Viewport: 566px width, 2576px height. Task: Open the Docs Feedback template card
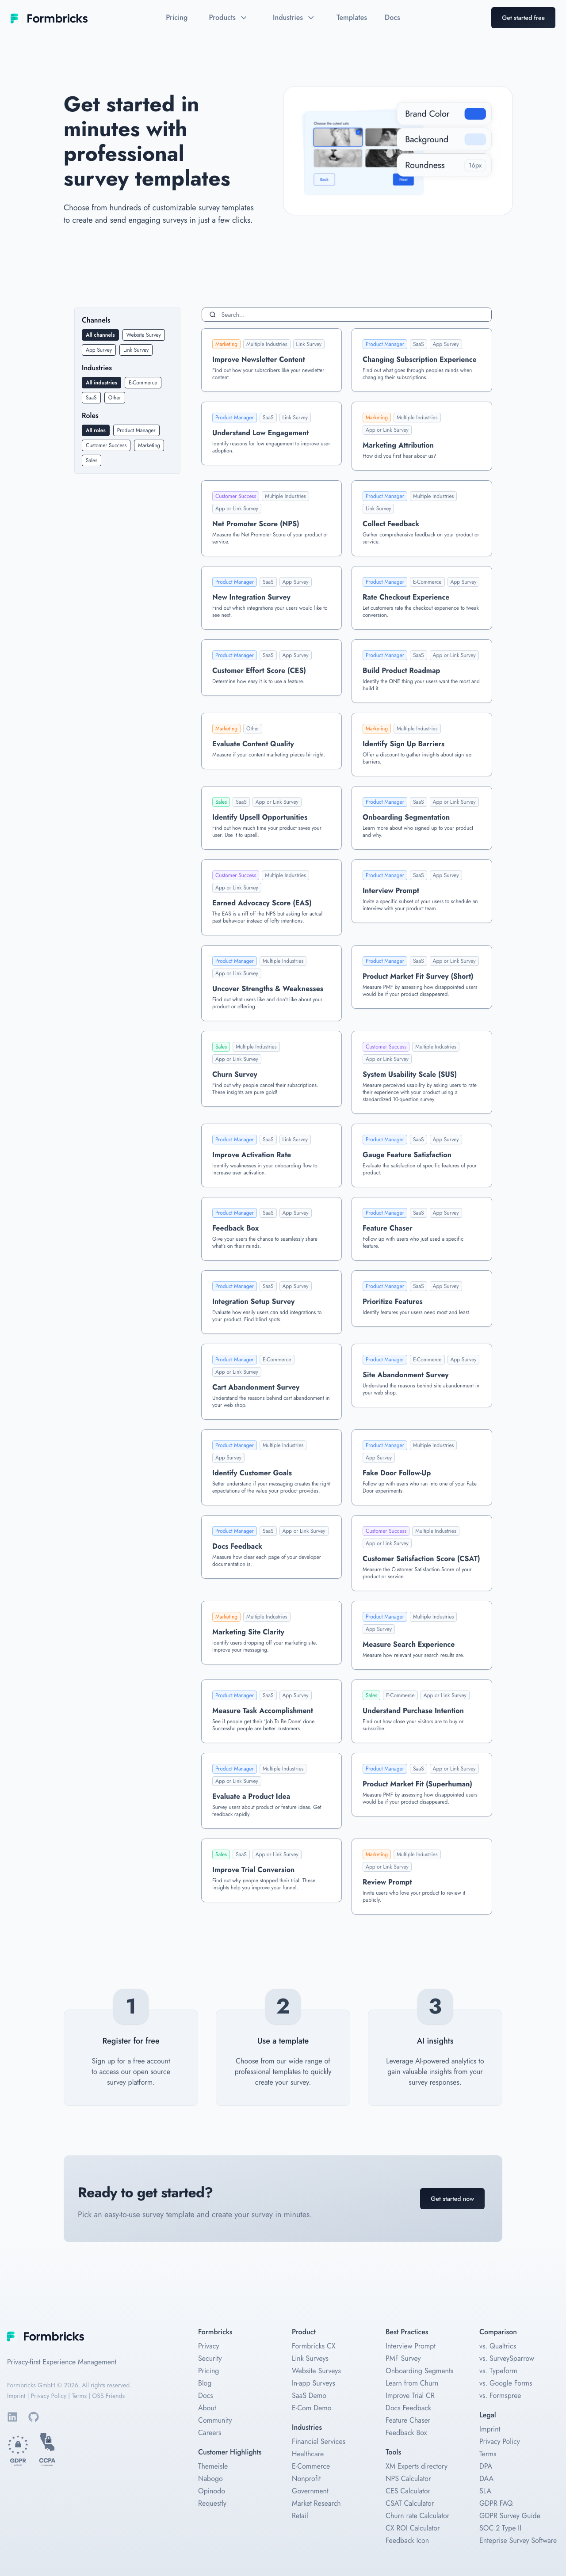(x=271, y=1547)
